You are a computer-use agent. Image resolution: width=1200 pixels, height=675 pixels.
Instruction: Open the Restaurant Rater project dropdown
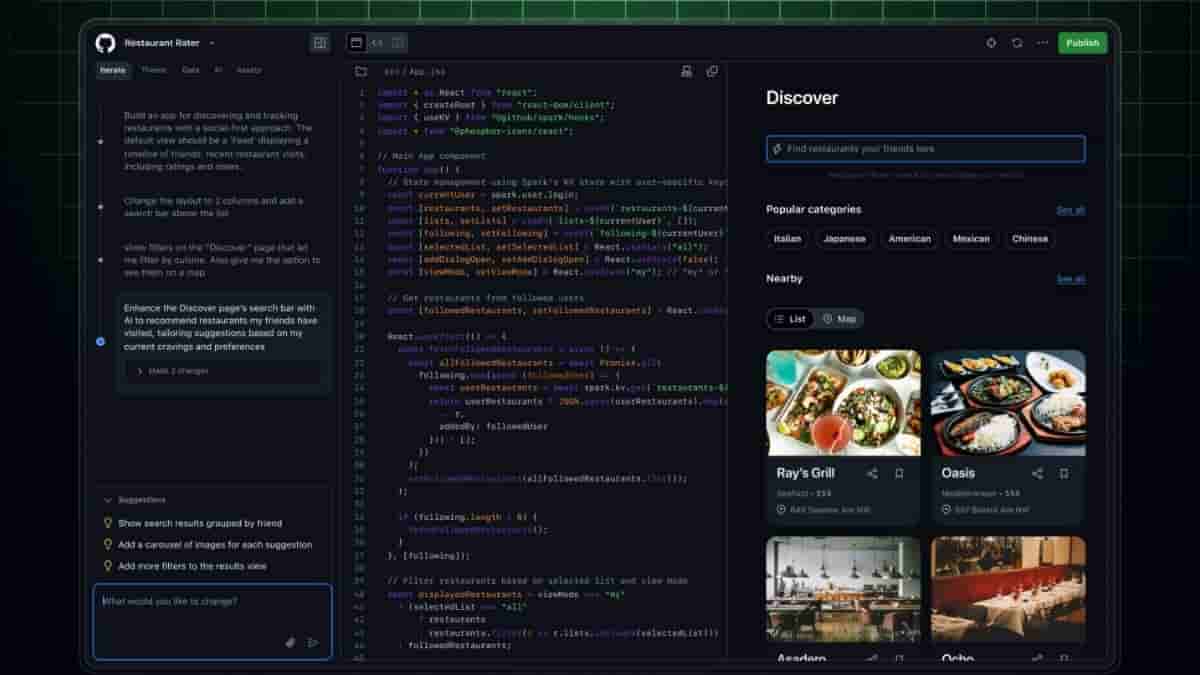212,43
